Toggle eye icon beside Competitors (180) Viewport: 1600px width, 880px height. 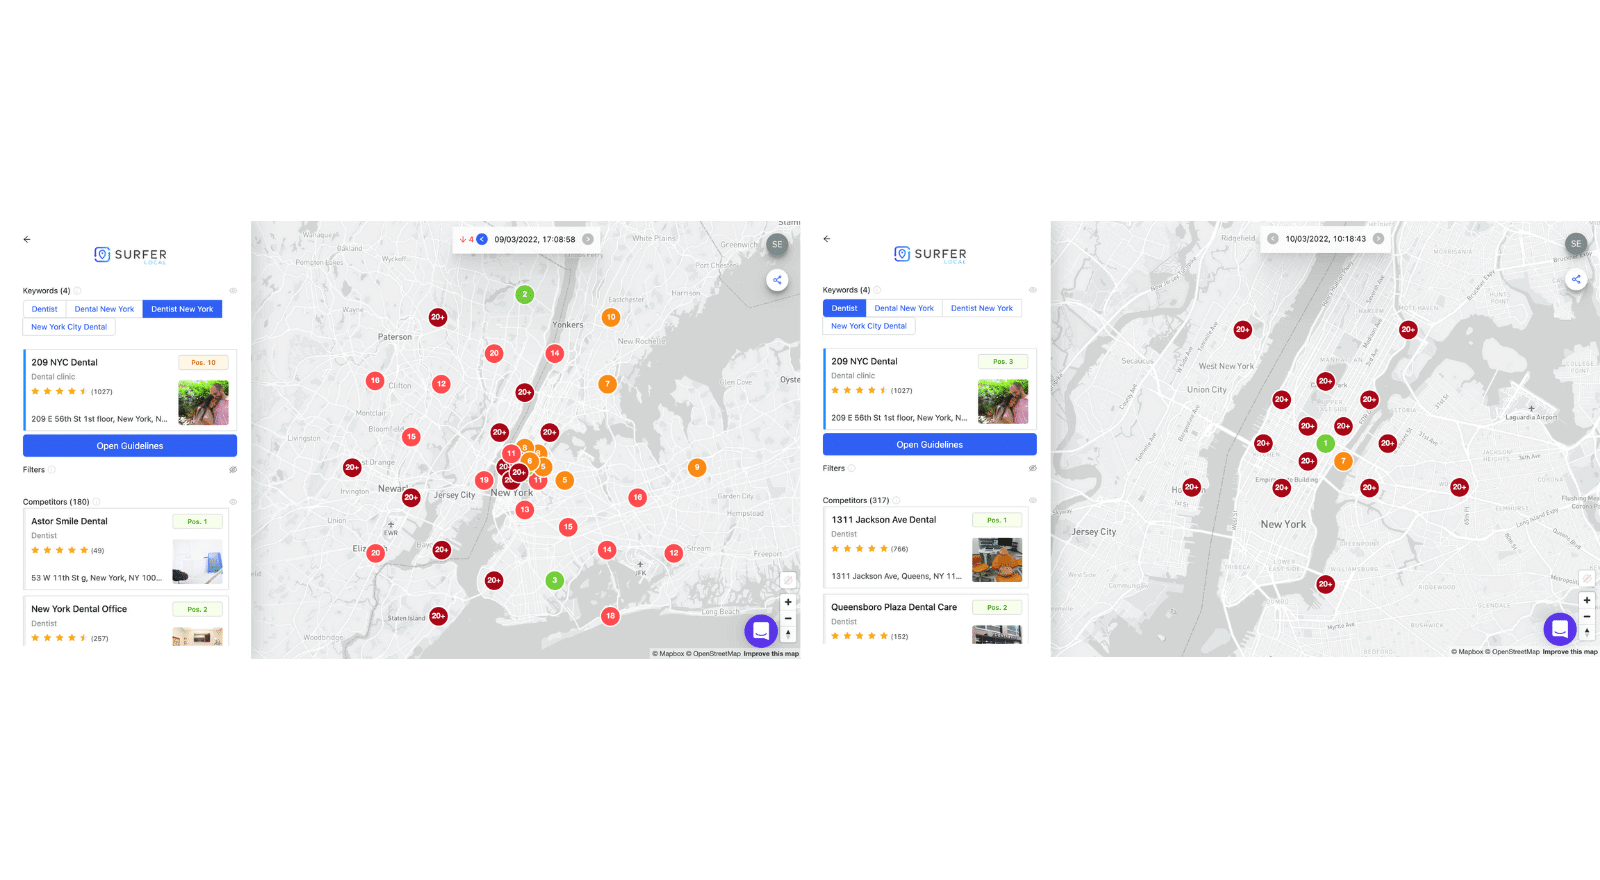click(233, 502)
